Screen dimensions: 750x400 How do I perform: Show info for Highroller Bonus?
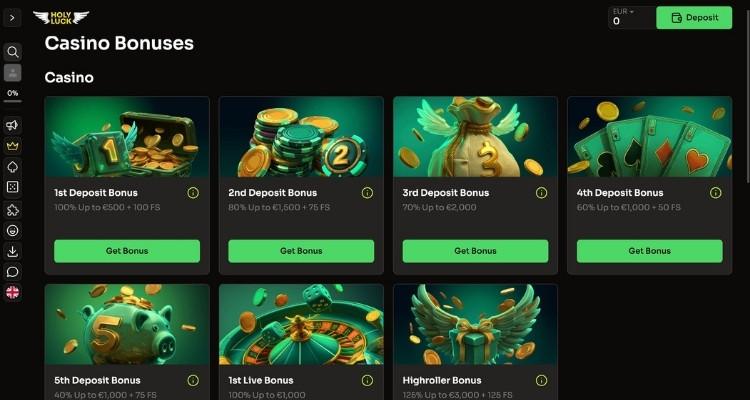pos(541,380)
